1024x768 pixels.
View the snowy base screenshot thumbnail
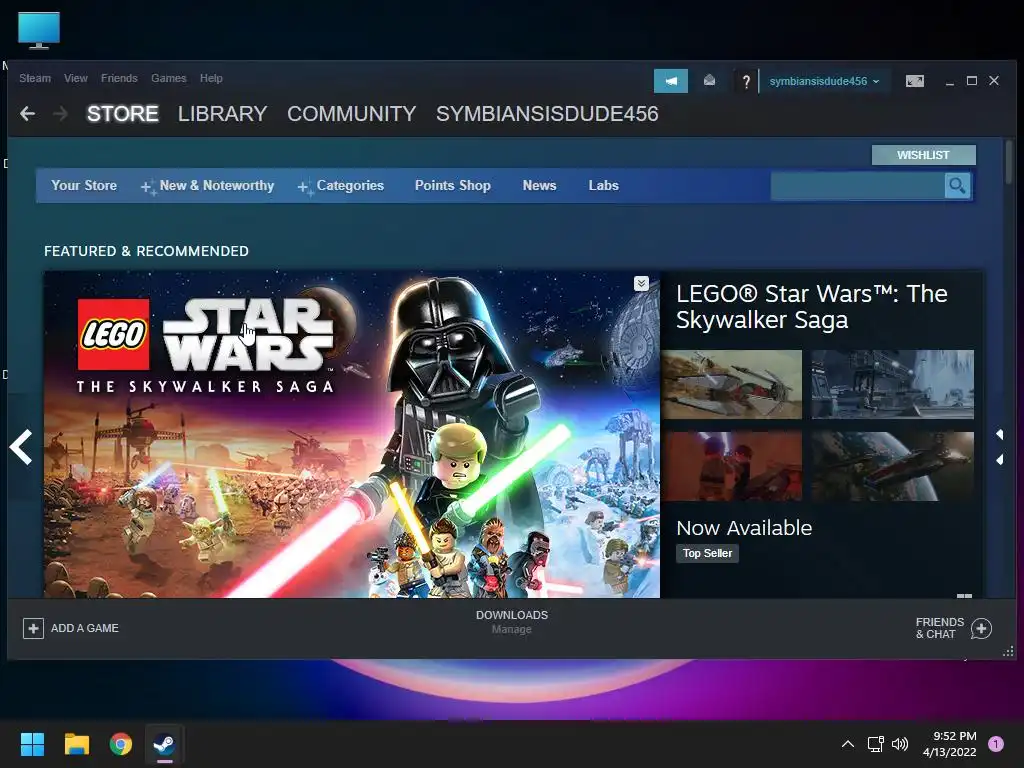click(x=892, y=385)
